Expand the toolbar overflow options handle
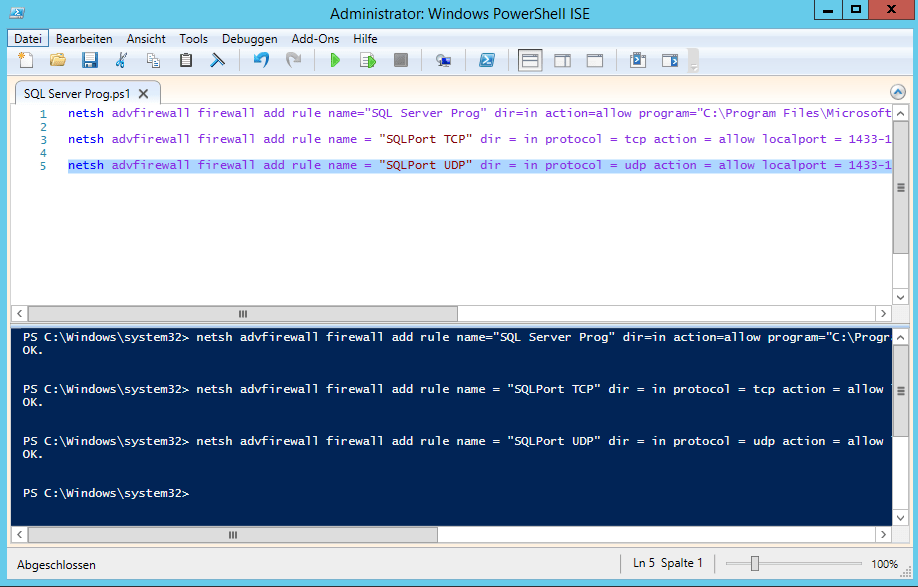This screenshot has width=918, height=587. click(693, 61)
